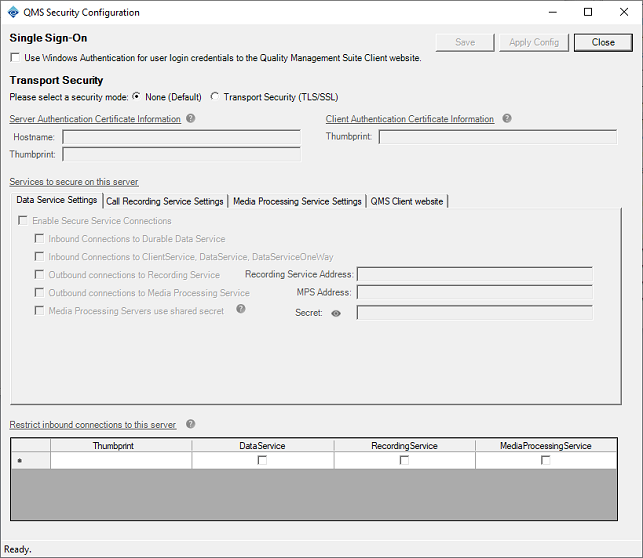The image size is (643, 558).
Task: Click the server Hostname input field
Action: point(182,137)
